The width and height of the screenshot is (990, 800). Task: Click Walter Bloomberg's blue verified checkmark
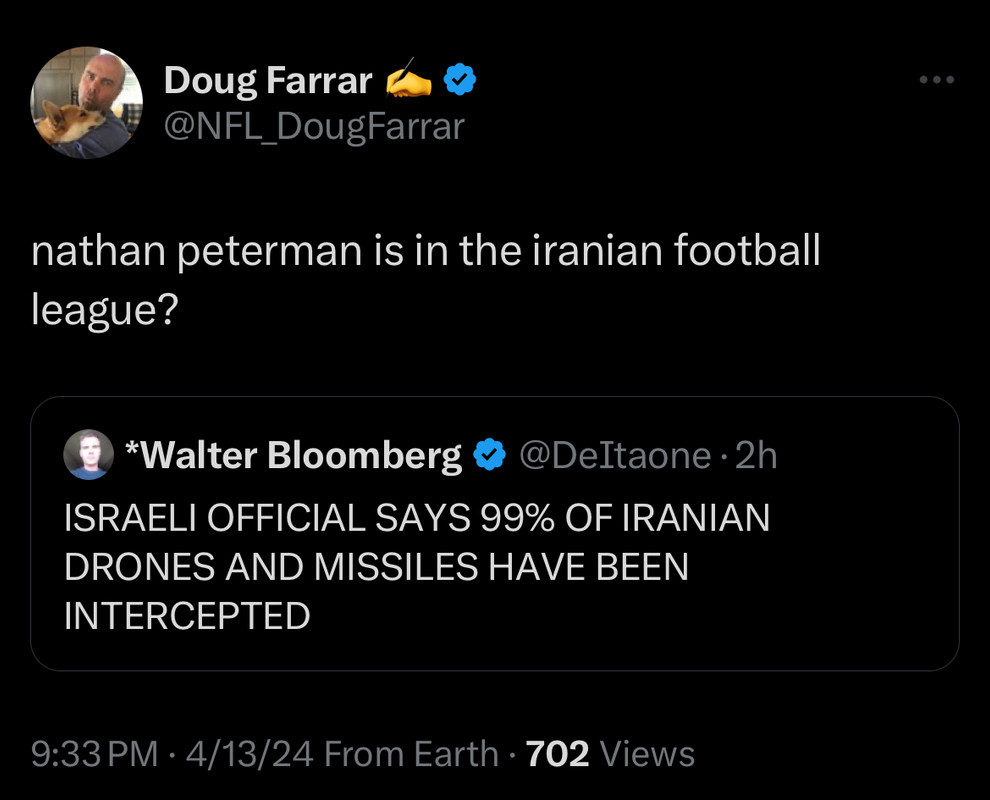[488, 455]
